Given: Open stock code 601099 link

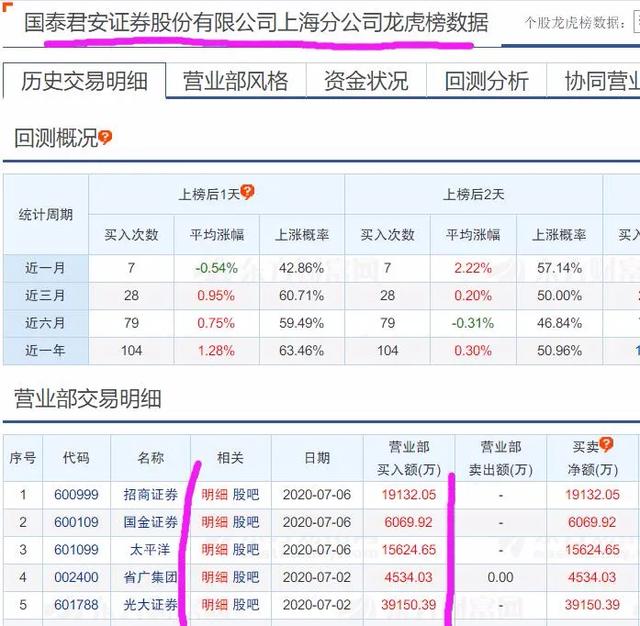Looking at the screenshot, I should tap(76, 550).
